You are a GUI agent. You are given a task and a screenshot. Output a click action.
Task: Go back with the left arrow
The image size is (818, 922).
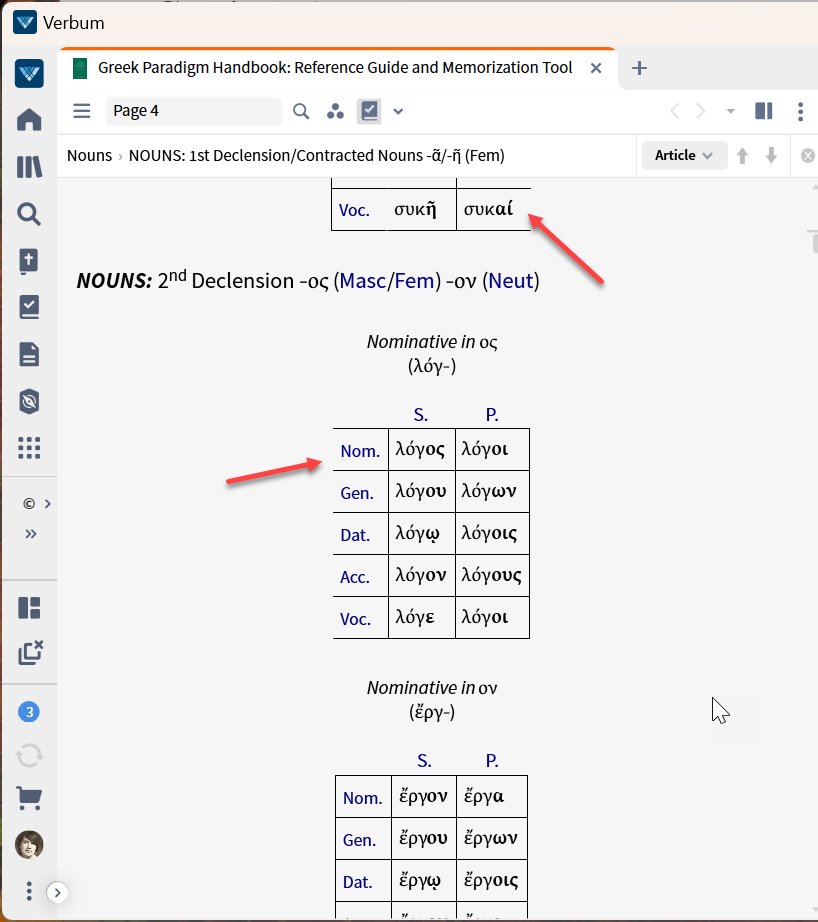(x=675, y=111)
